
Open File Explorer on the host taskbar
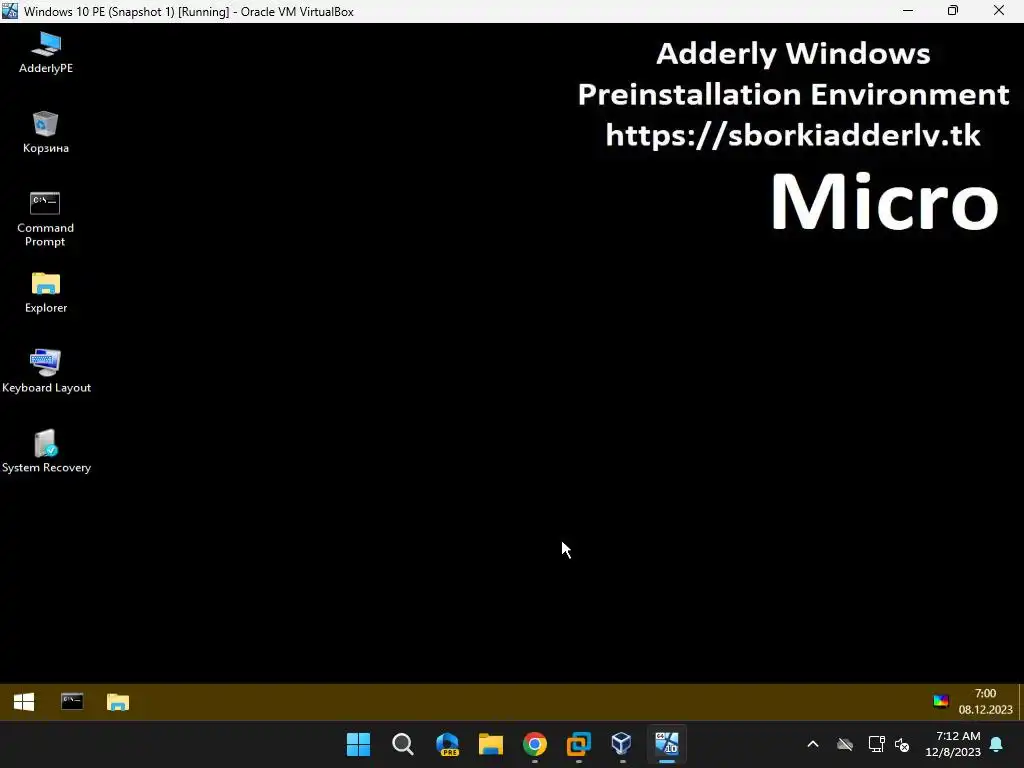pyautogui.click(x=491, y=744)
